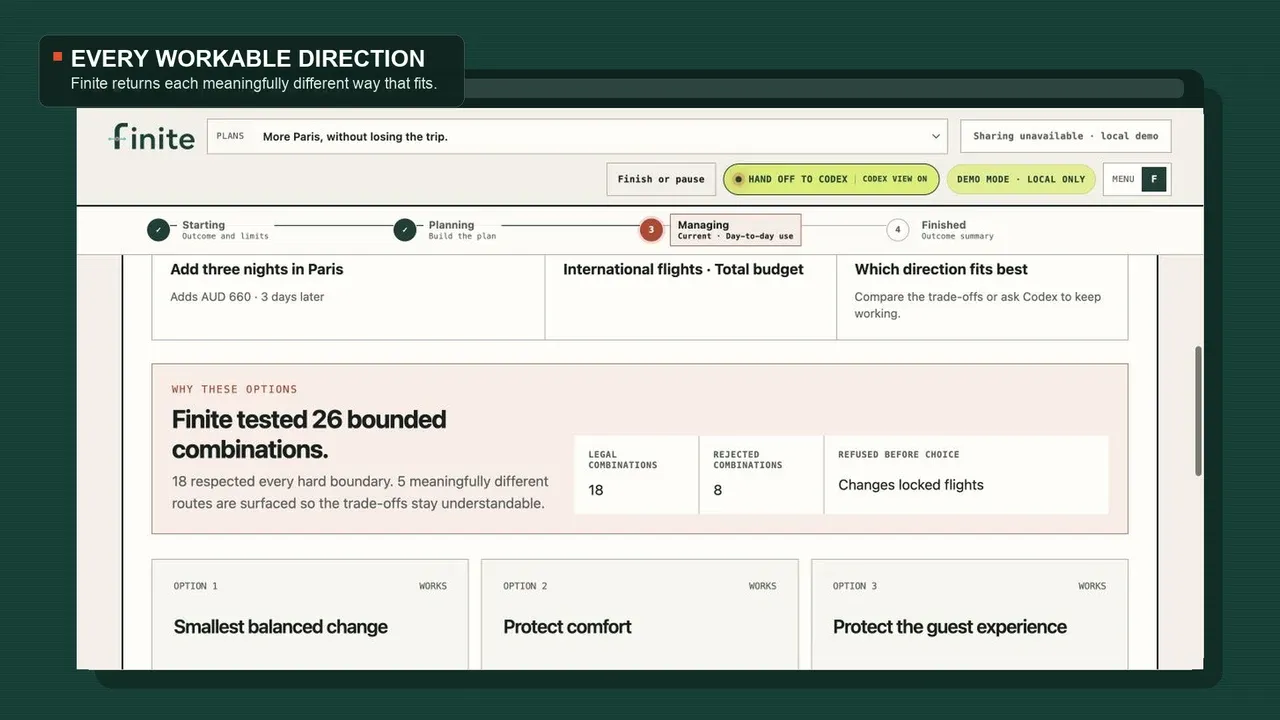The height and width of the screenshot is (720, 1280).
Task: Click the Starting step checkmark circle
Action: pyautogui.click(x=158, y=230)
